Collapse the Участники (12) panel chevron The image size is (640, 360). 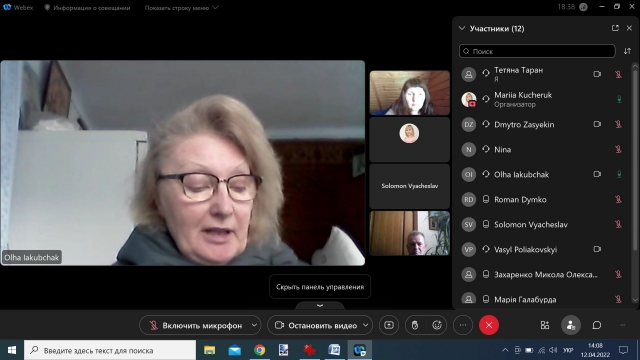[x=462, y=28]
